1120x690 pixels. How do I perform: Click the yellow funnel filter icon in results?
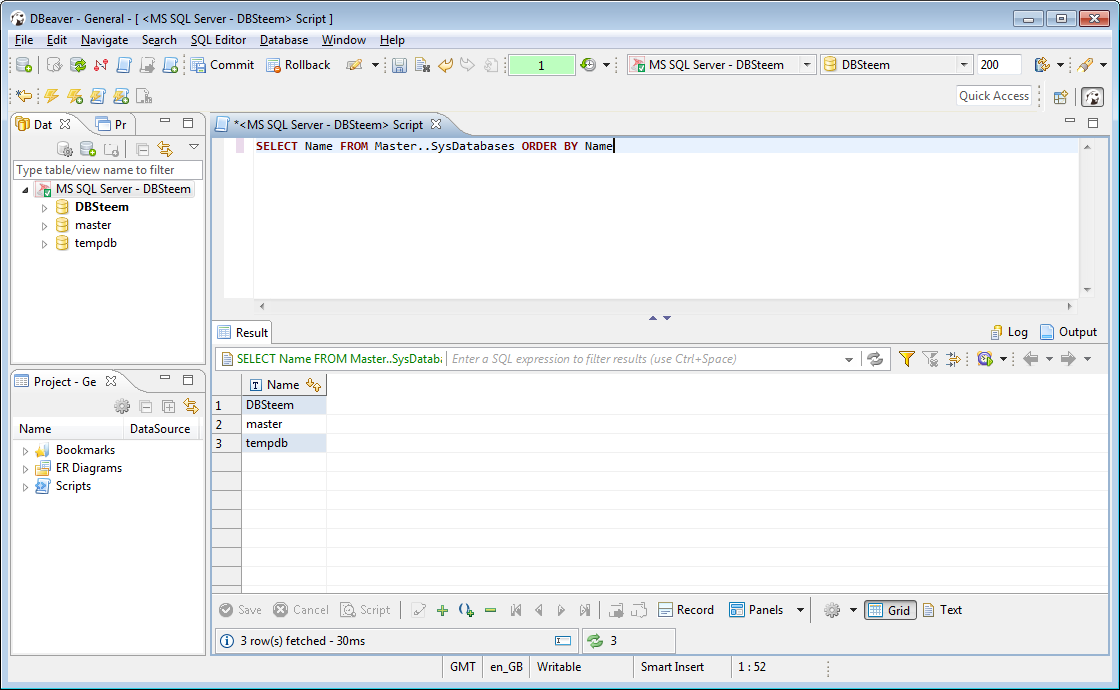pos(906,359)
